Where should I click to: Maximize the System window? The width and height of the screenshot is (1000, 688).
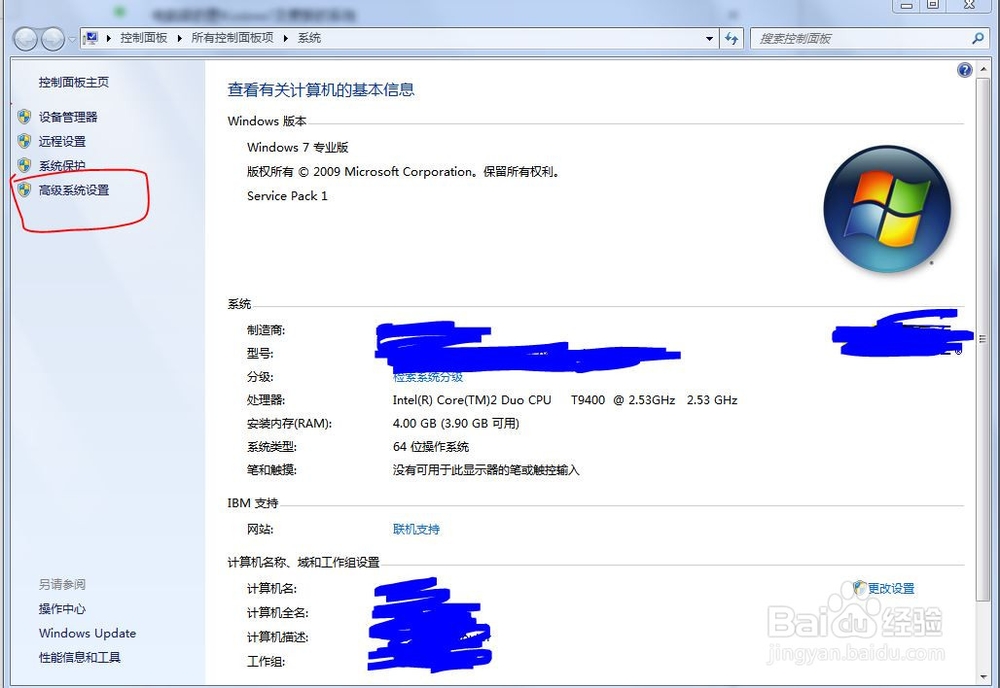pos(933,5)
